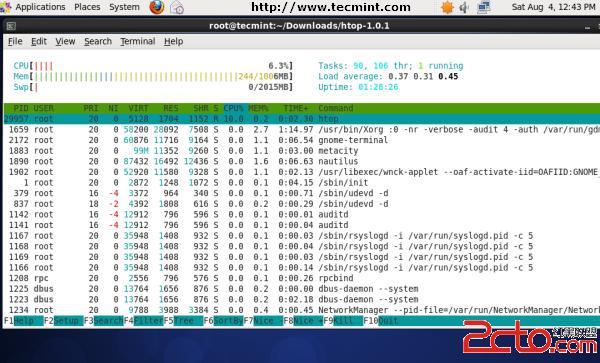Screen dimensions: 600x363
Task: Open the terminal File menu
Action: pos(15,41)
